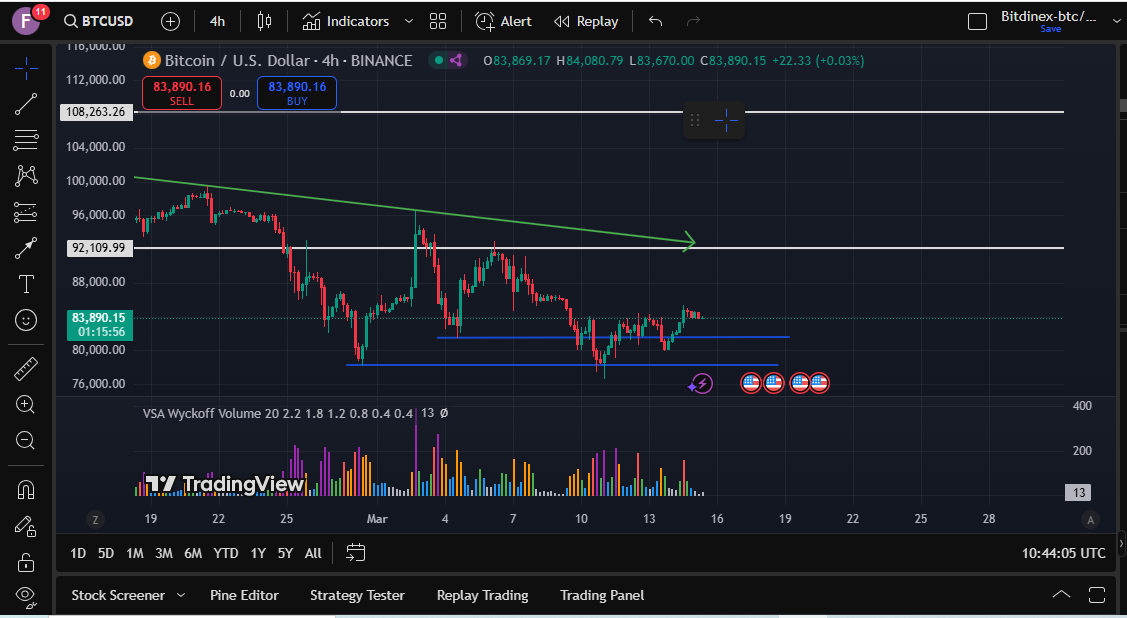The width and height of the screenshot is (1127, 618).
Task: Click the BUY 83,890.16 button
Action: click(297, 93)
